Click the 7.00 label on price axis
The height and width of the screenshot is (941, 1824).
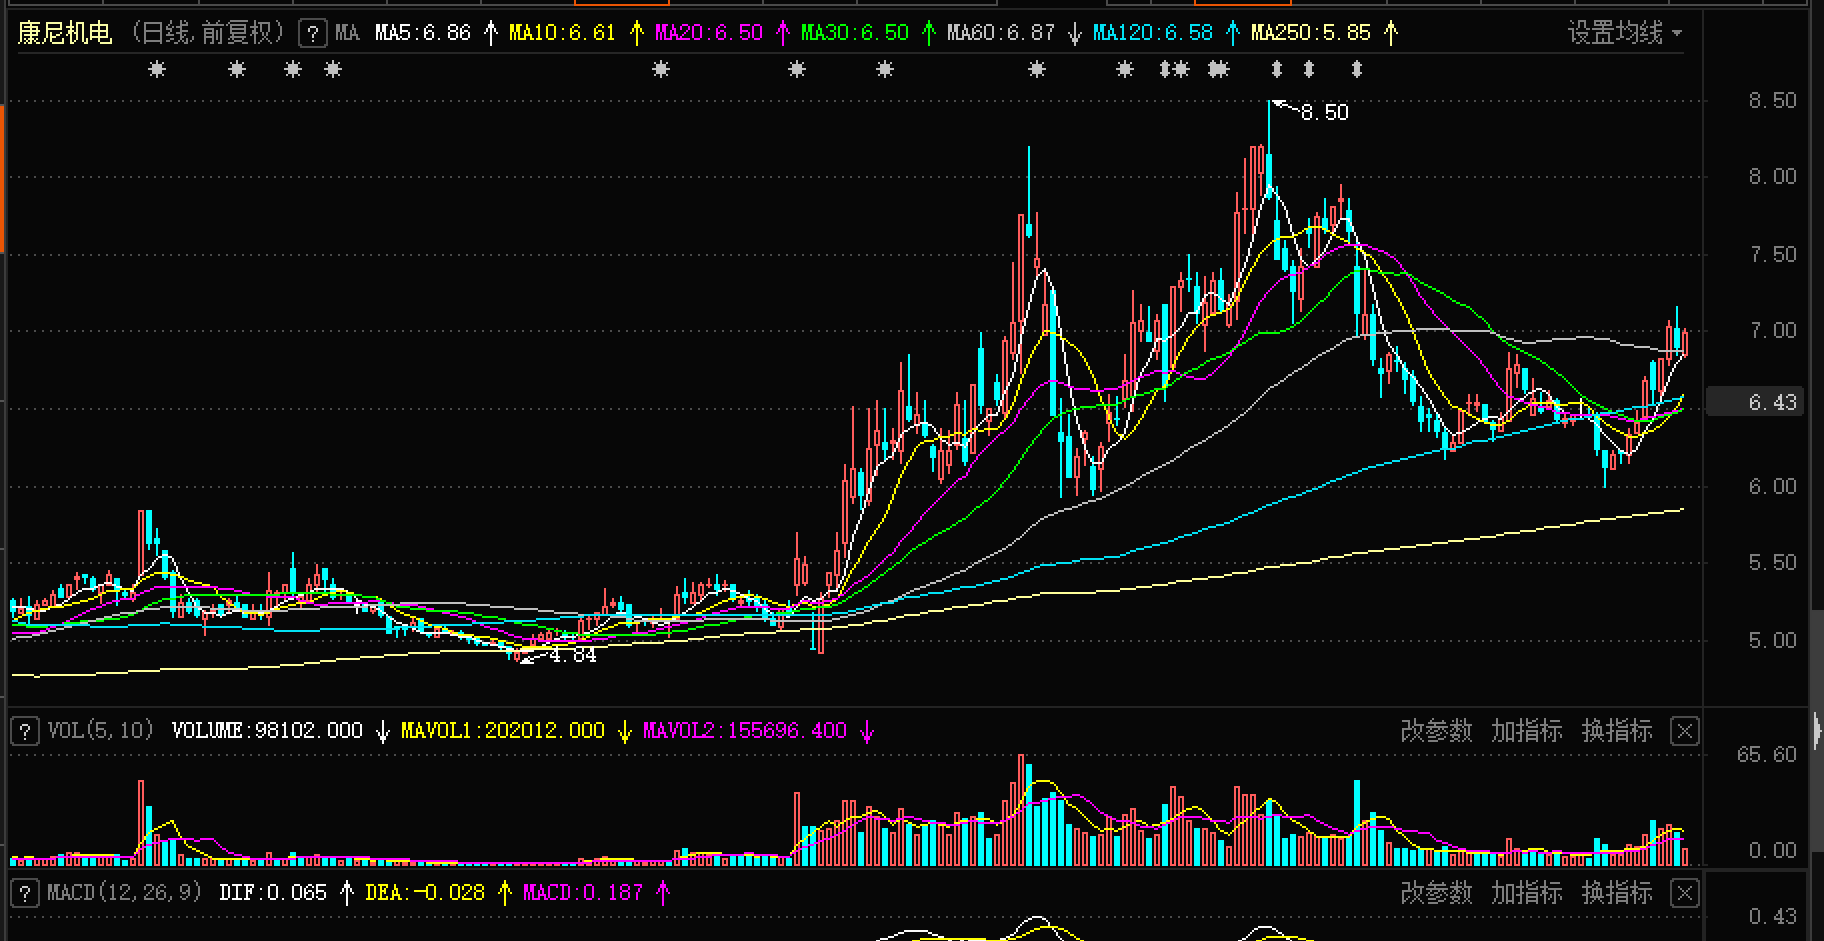1772,331
